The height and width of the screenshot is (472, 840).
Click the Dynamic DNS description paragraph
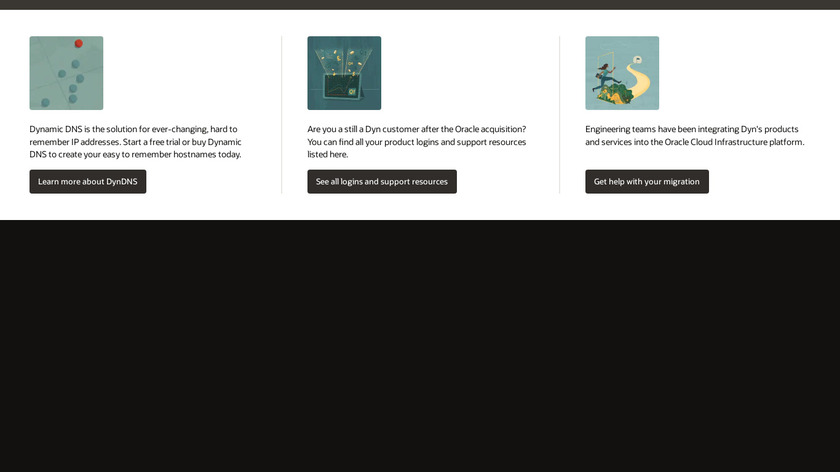pos(136,141)
